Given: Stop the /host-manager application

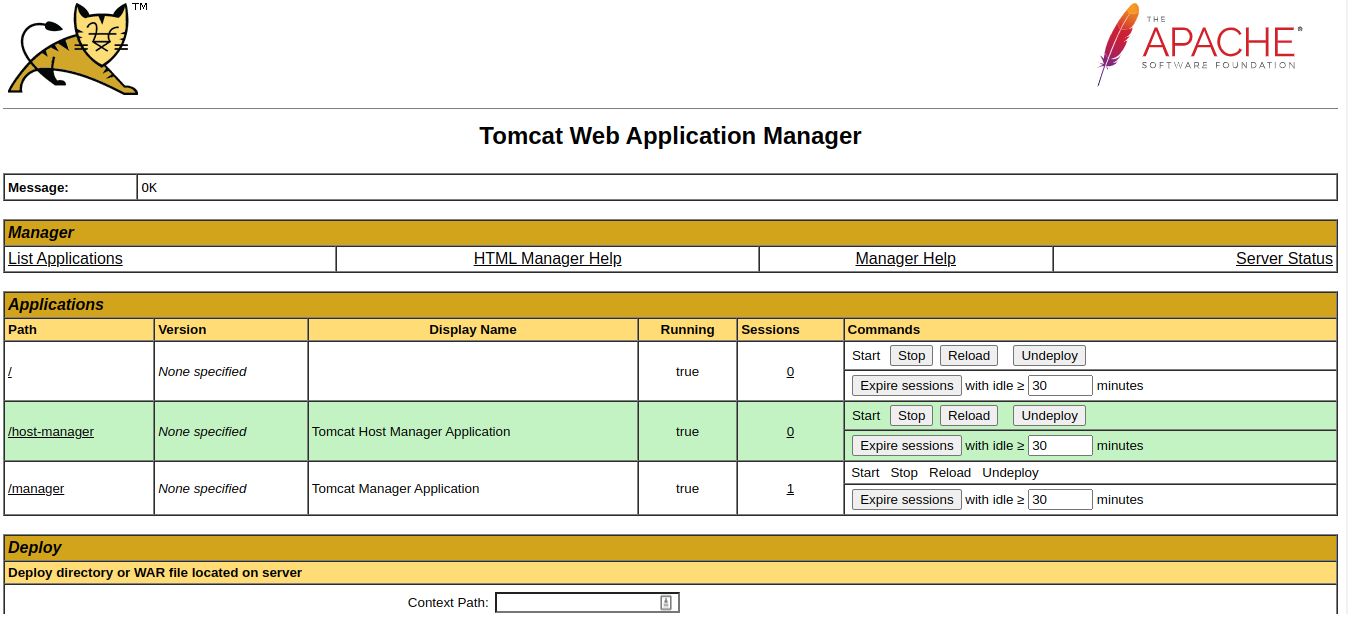Looking at the screenshot, I should pos(911,415).
